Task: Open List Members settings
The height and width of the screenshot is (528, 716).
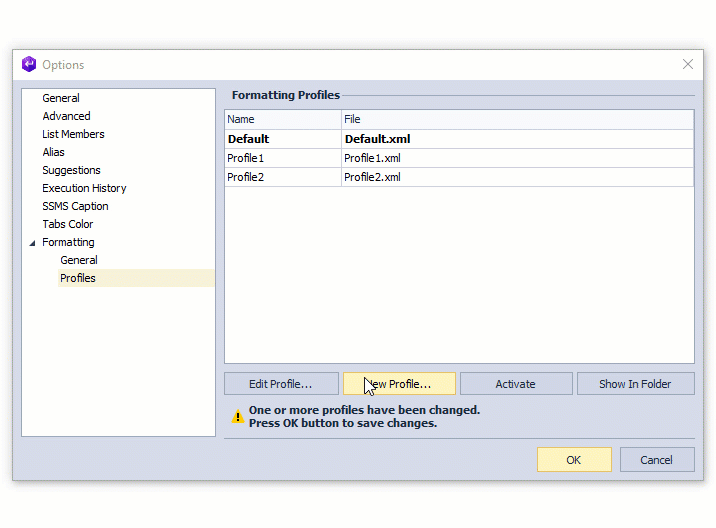Action: click(x=73, y=134)
